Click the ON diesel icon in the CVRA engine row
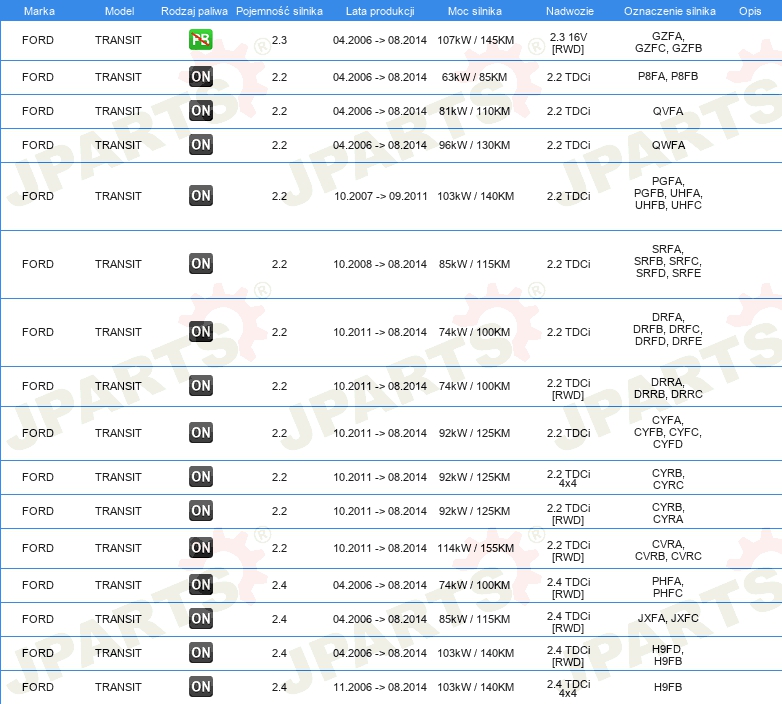 pos(201,547)
